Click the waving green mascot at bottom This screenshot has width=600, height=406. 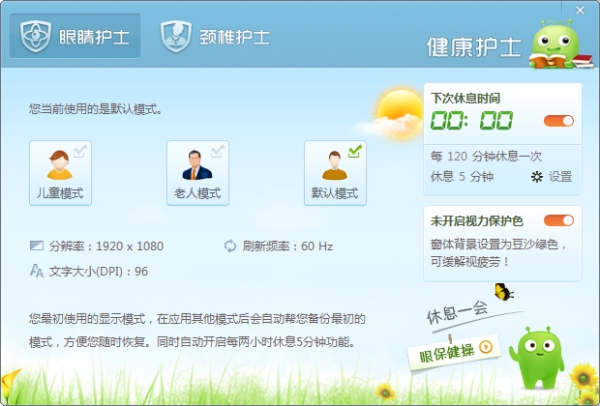pyautogui.click(x=536, y=357)
